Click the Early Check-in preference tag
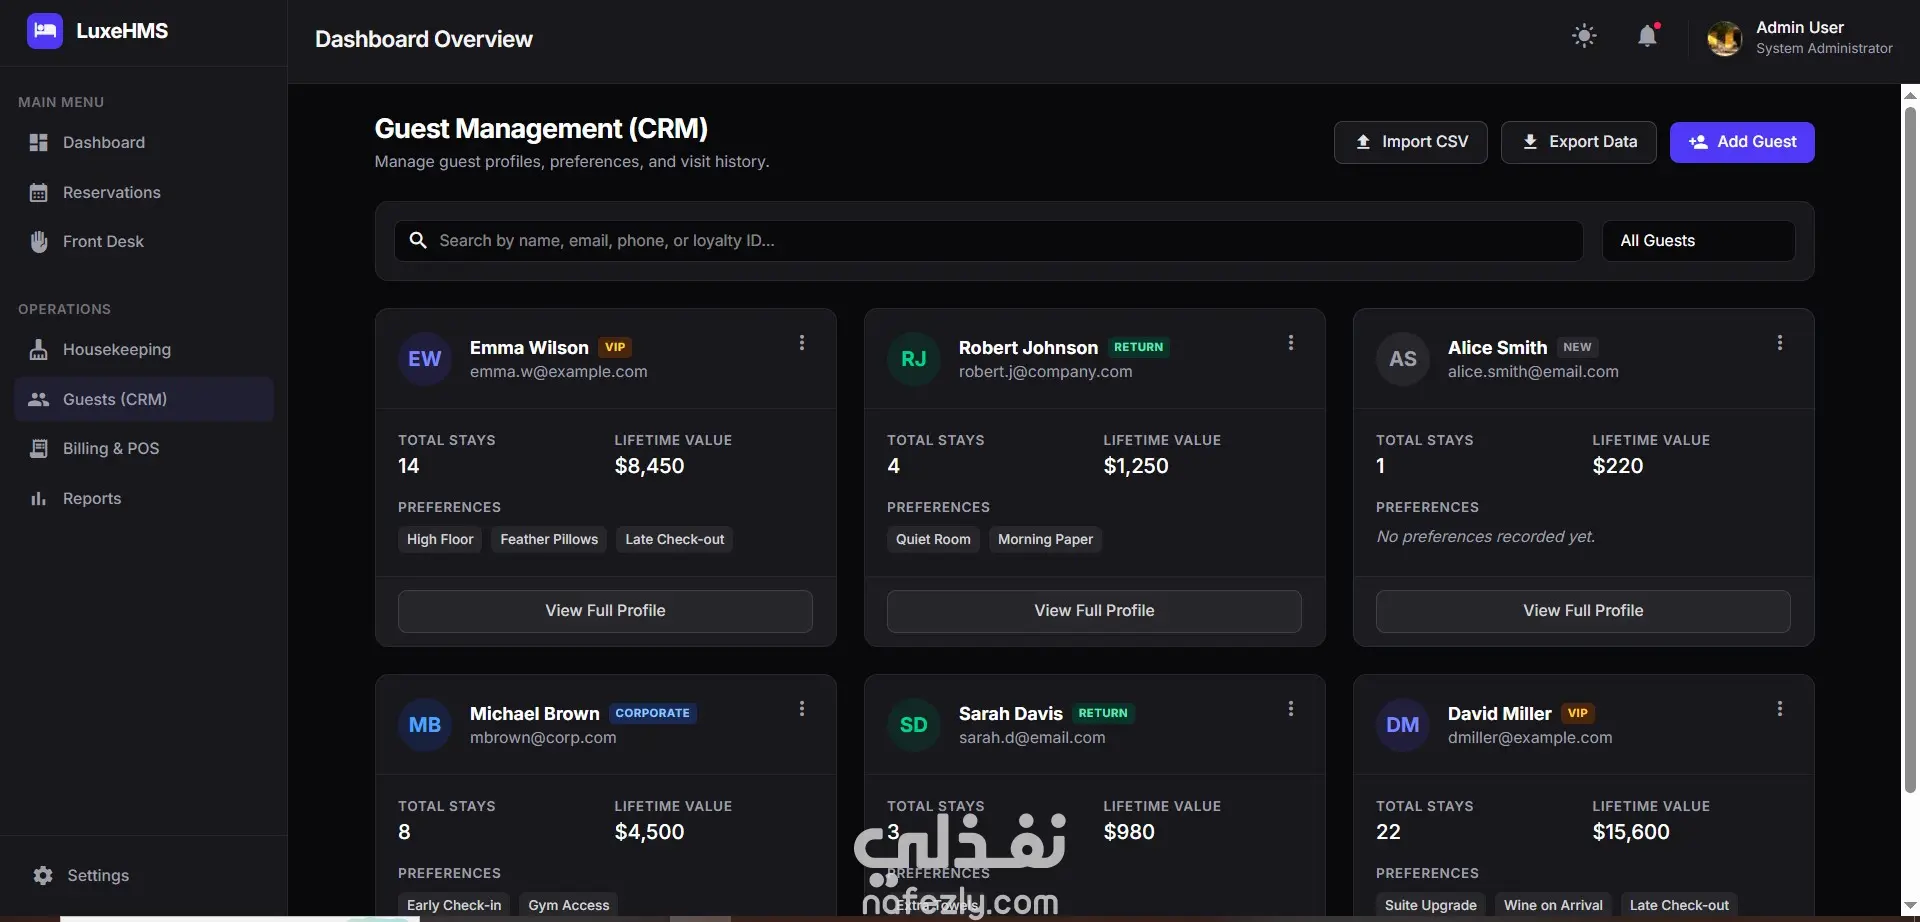1920x922 pixels. (x=454, y=905)
